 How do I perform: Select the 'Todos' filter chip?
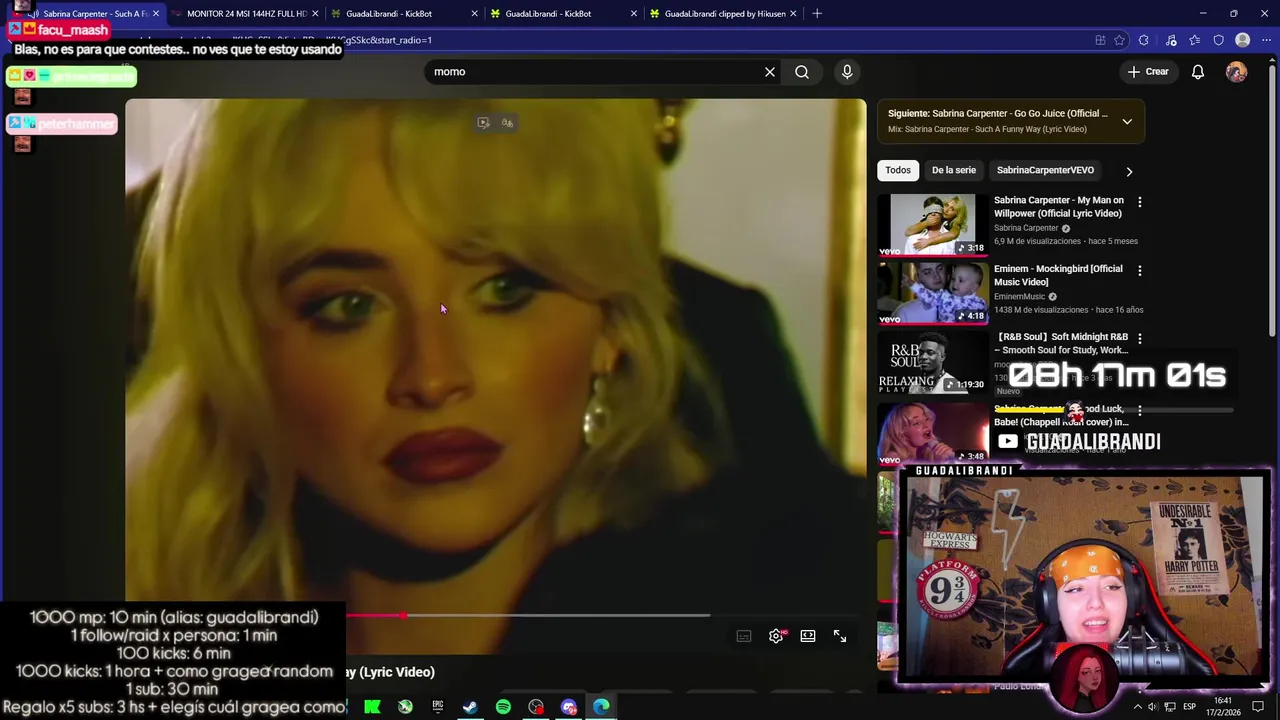[x=898, y=170]
